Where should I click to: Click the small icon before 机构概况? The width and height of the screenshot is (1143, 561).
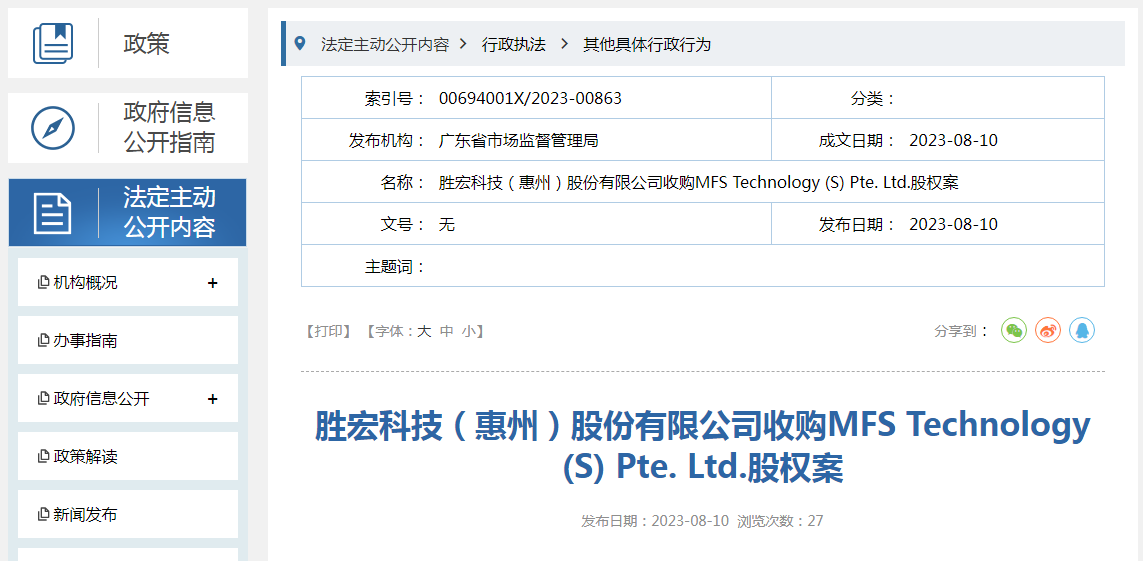coord(43,283)
